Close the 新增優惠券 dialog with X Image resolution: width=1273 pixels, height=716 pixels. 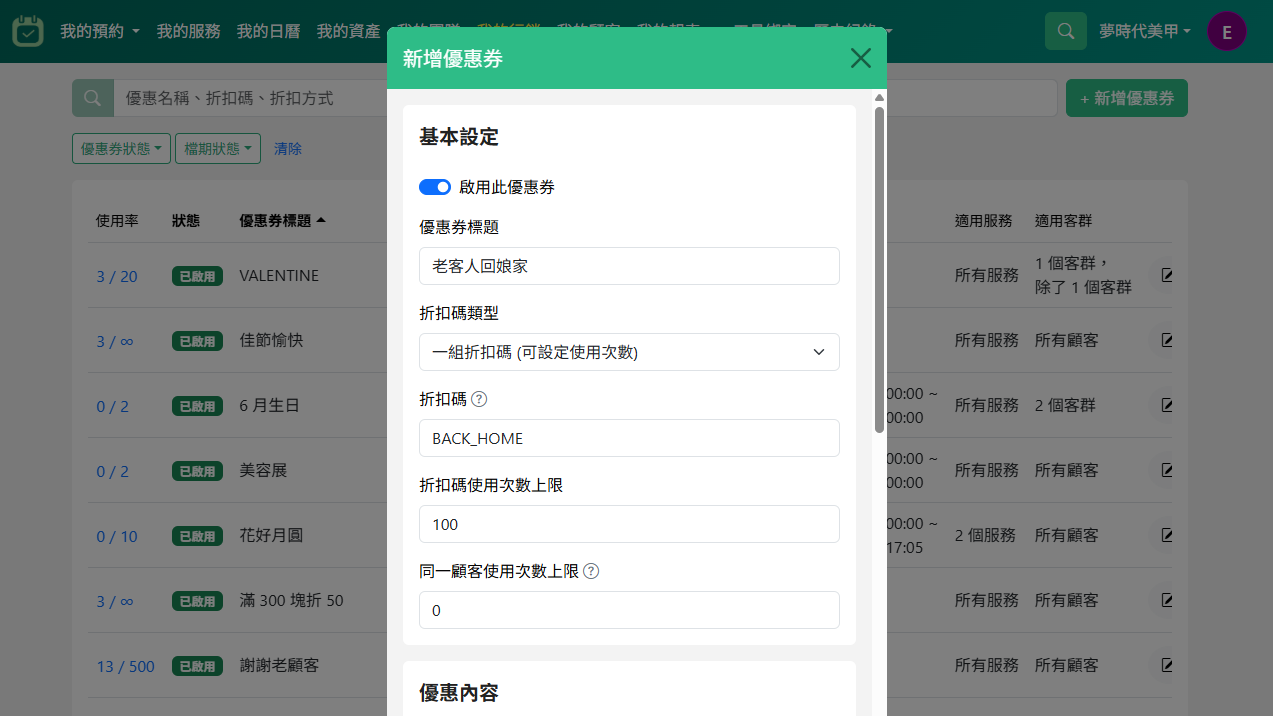pos(860,58)
